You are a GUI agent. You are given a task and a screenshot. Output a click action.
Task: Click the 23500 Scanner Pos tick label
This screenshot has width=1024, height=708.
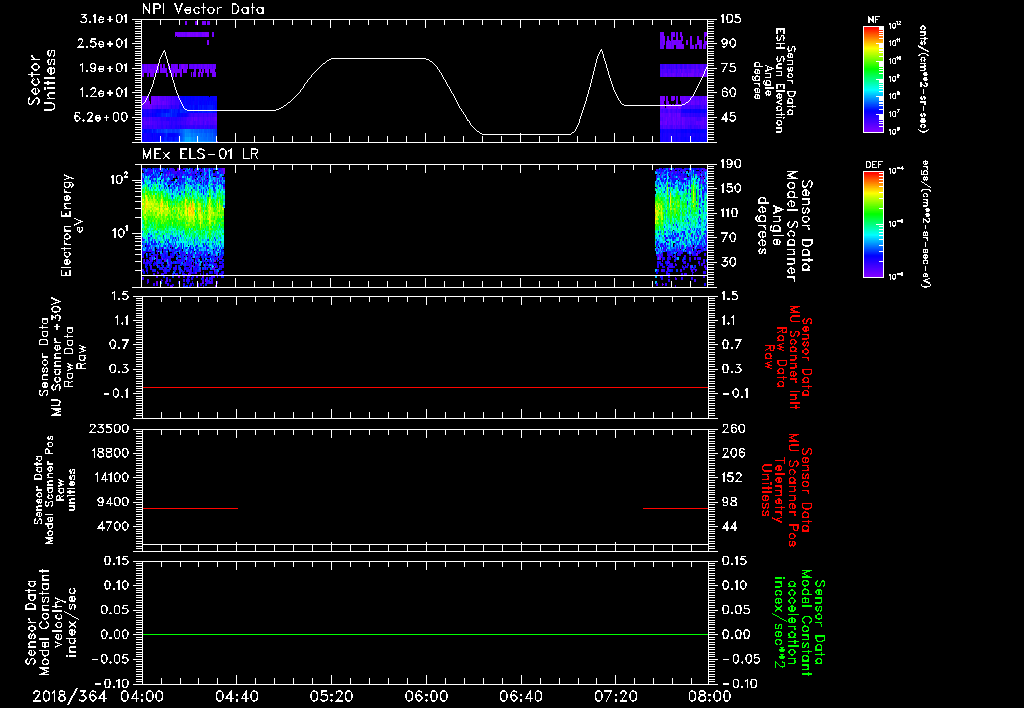pos(110,429)
